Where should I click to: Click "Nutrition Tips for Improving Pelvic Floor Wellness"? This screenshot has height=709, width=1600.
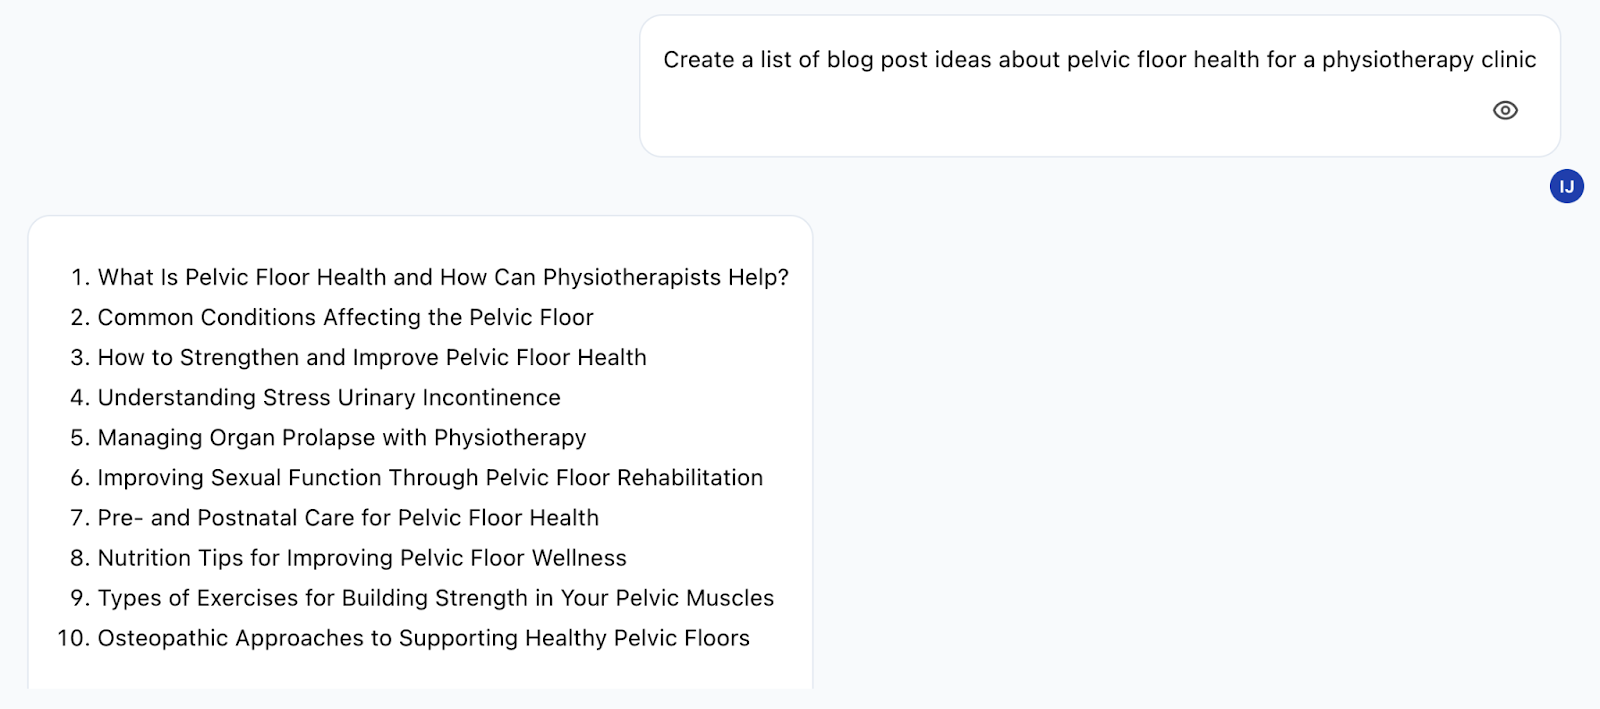362,557
